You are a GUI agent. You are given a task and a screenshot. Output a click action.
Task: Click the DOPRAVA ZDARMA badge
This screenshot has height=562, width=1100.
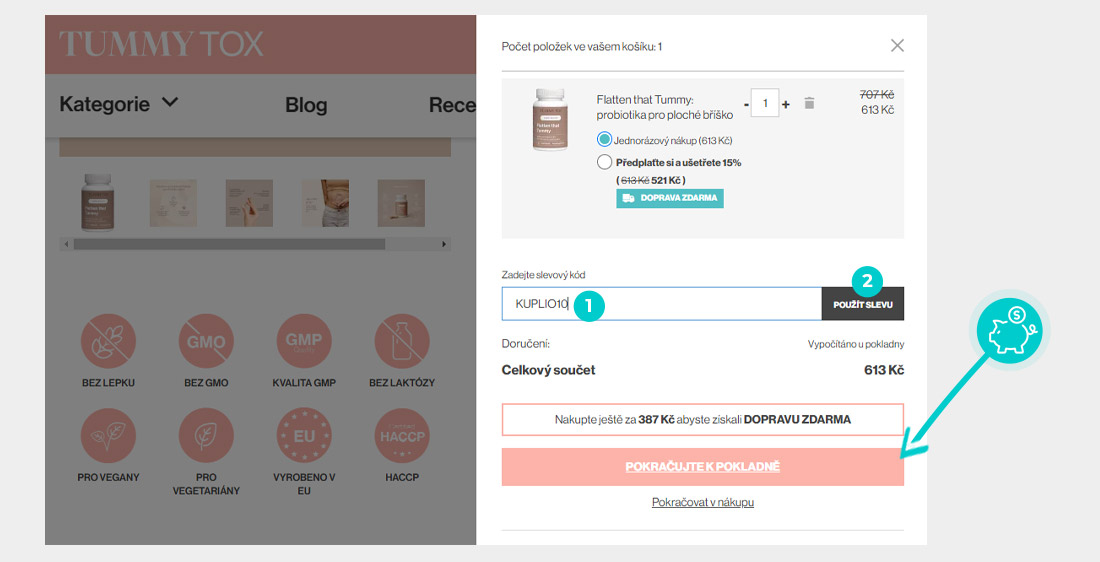coord(670,198)
